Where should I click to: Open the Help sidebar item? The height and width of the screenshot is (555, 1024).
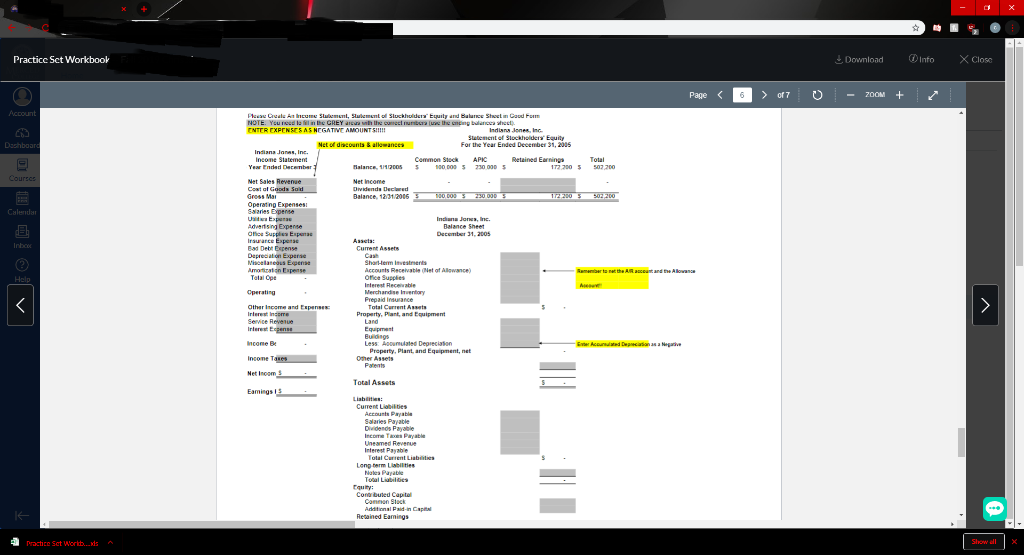point(22,270)
